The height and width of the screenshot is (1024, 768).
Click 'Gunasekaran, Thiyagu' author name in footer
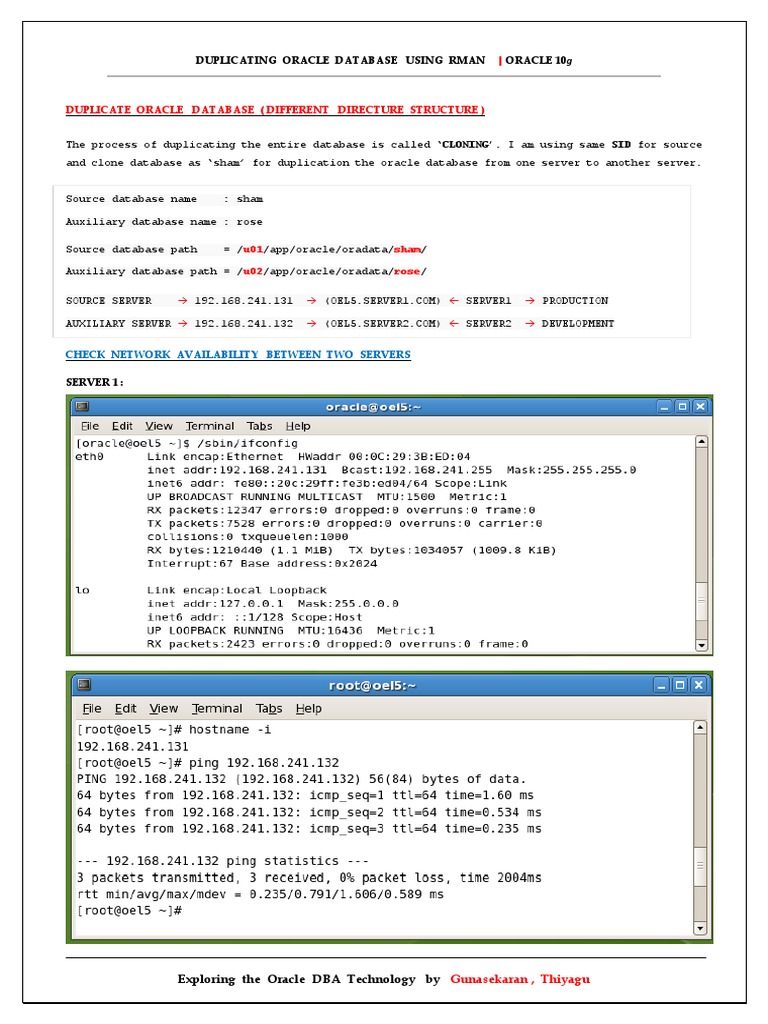click(x=520, y=979)
